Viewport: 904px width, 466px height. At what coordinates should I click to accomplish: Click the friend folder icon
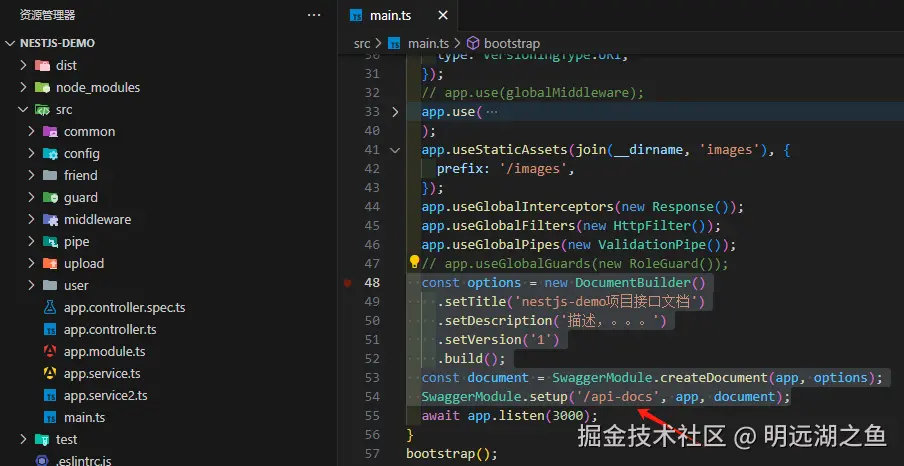50,175
